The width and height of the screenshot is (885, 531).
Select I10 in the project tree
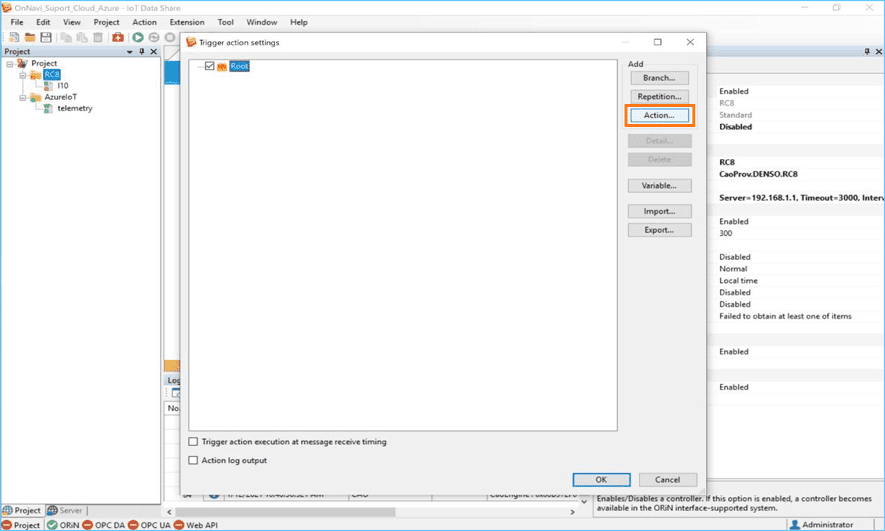[63, 86]
